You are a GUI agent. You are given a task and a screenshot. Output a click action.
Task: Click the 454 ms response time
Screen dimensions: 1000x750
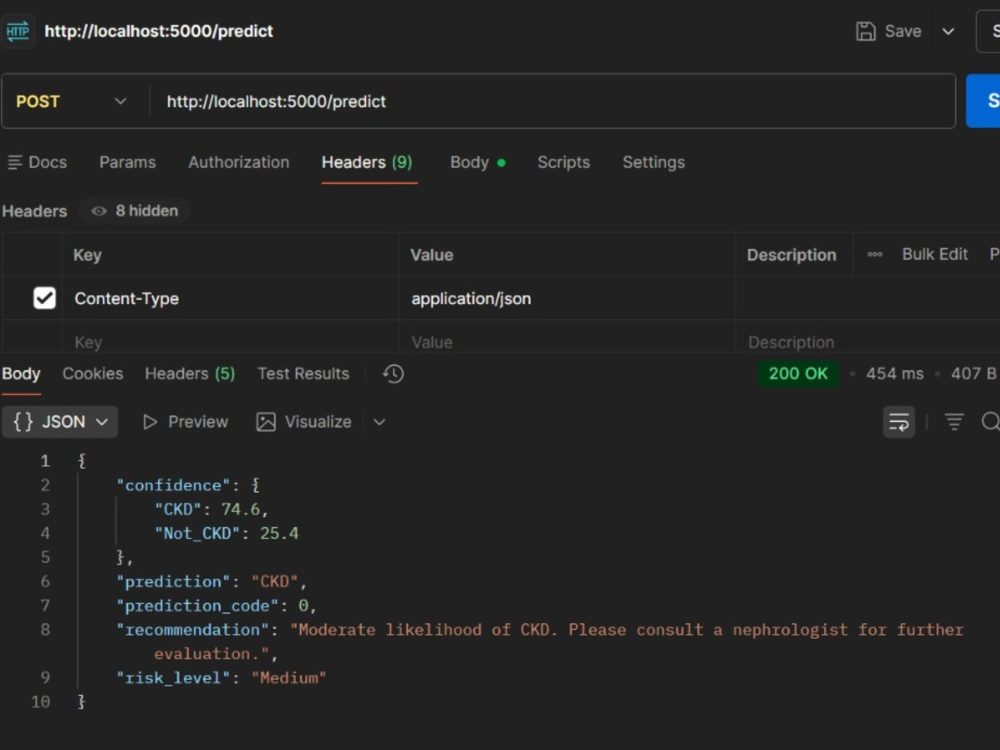(894, 374)
